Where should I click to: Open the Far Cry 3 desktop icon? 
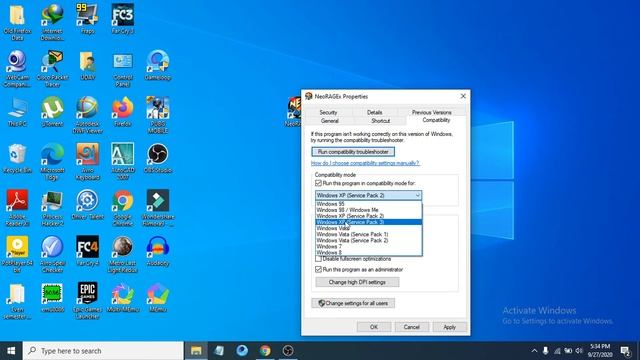point(122,19)
